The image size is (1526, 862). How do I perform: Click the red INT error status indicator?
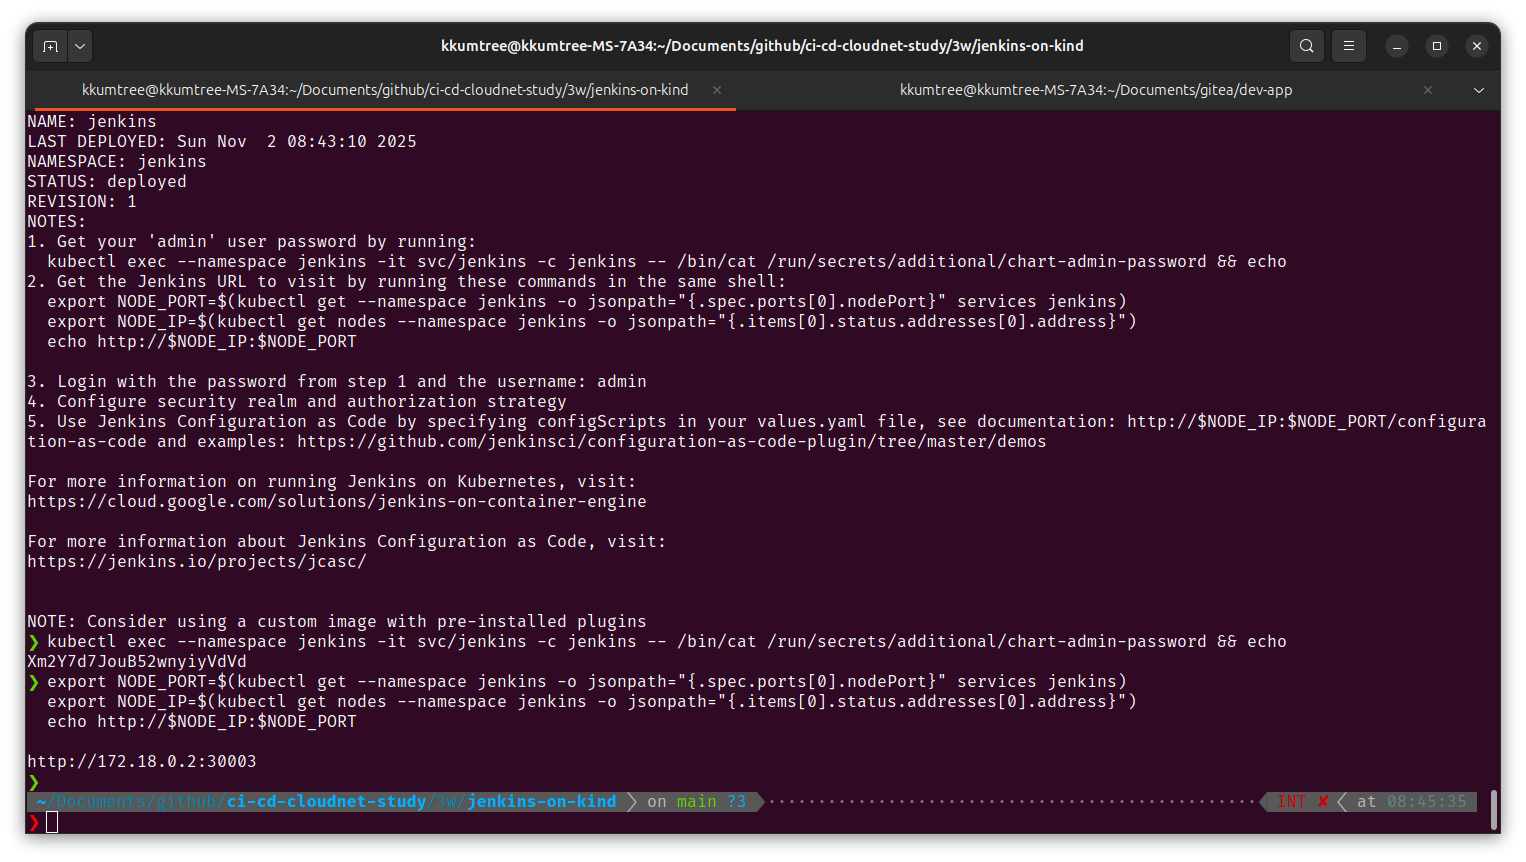pos(1303,802)
